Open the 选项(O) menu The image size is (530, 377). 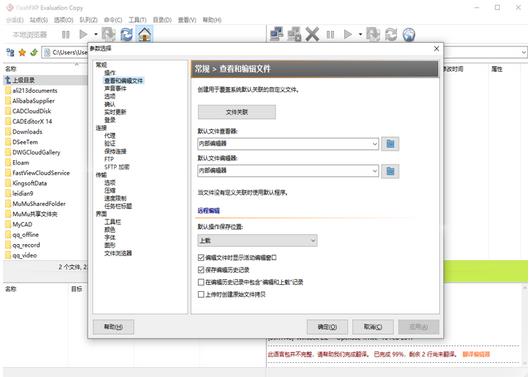64,20
